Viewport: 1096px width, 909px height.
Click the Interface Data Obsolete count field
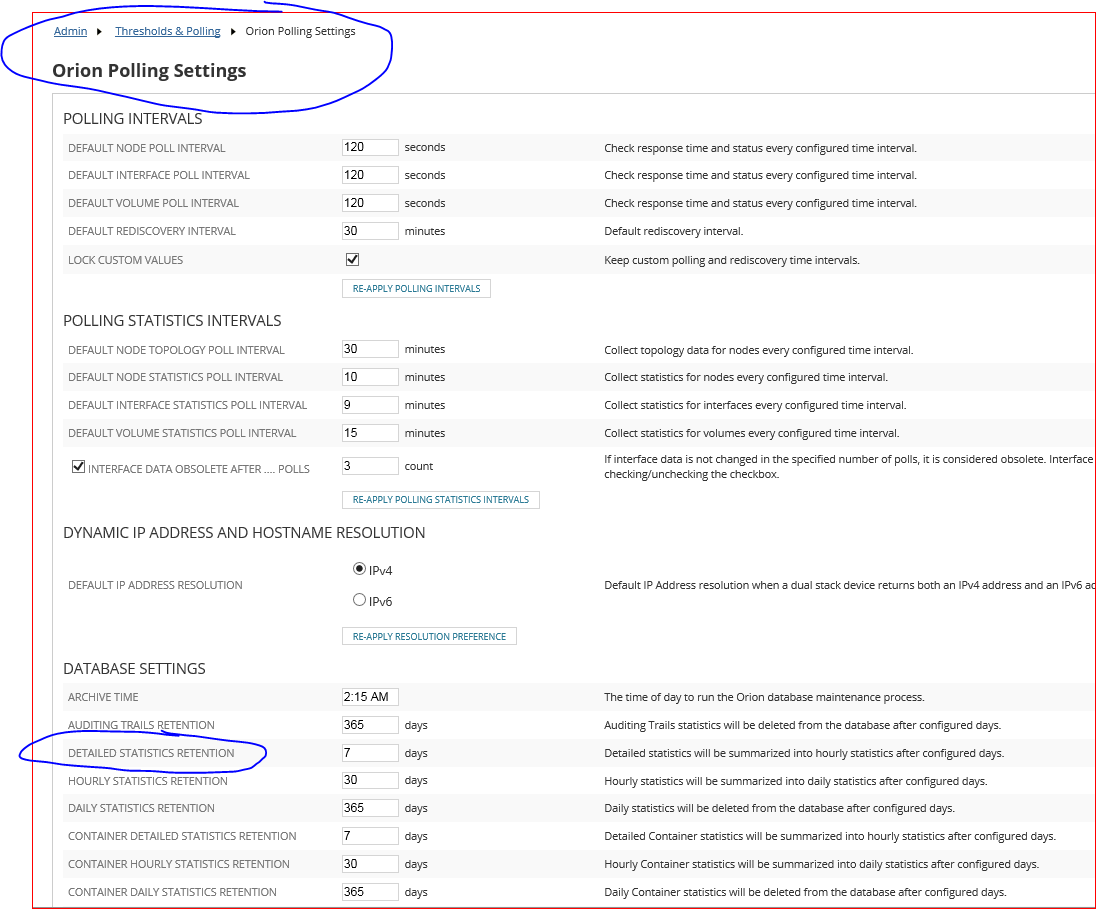(x=370, y=466)
